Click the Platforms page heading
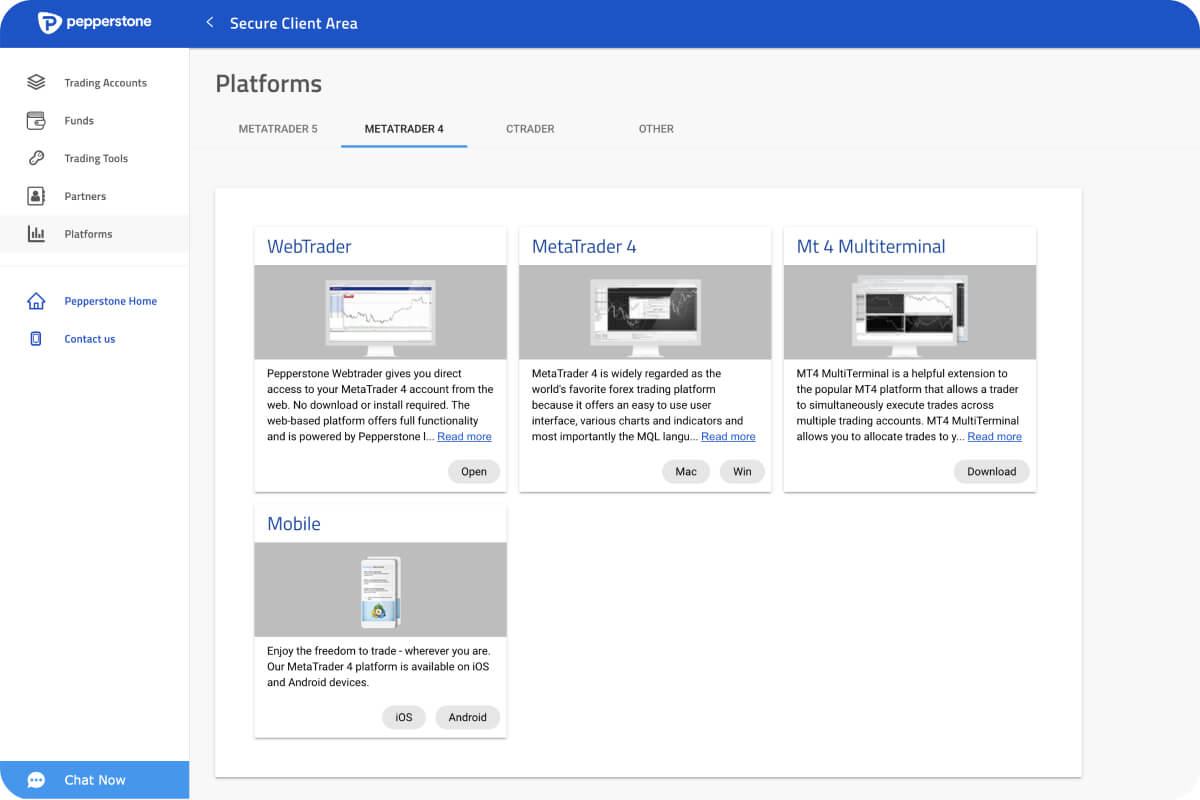The image size is (1200, 800). (269, 84)
